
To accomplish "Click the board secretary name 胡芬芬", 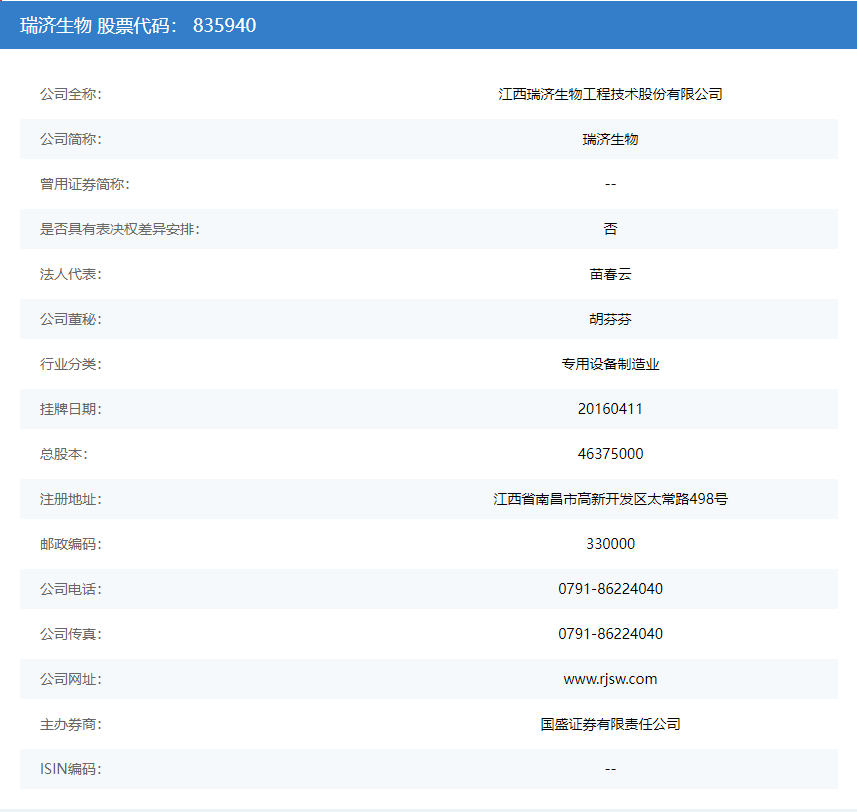I will coord(610,319).
